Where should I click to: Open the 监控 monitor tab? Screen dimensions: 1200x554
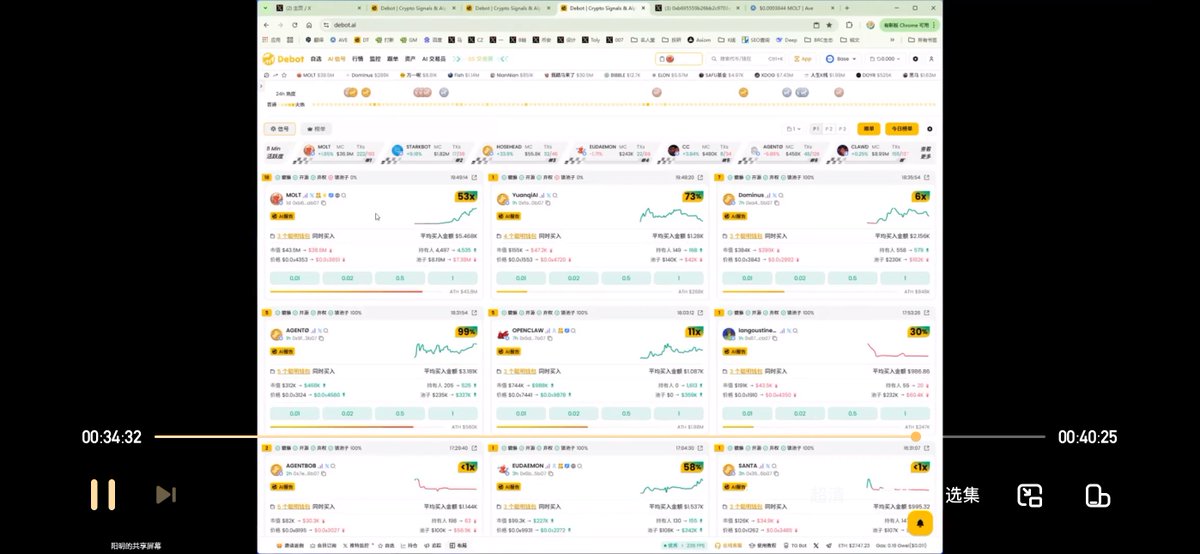pyautogui.click(x=375, y=59)
